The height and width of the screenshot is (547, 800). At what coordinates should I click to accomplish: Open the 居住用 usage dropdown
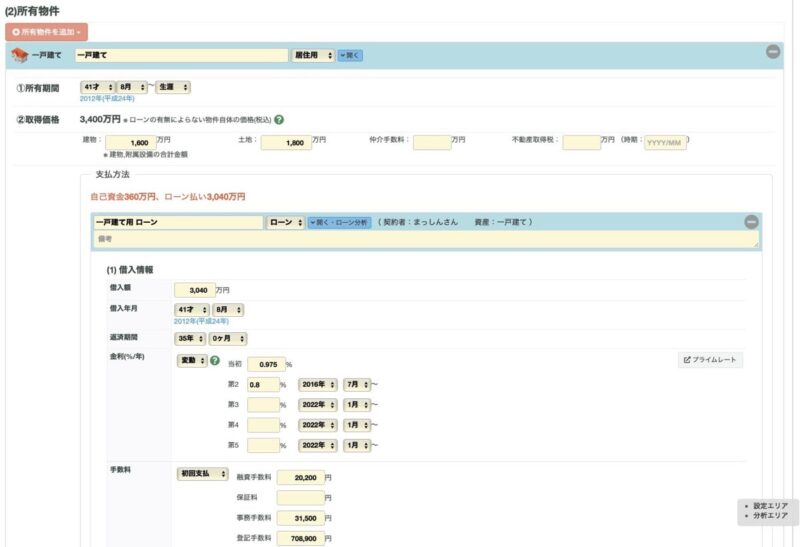tap(313, 55)
